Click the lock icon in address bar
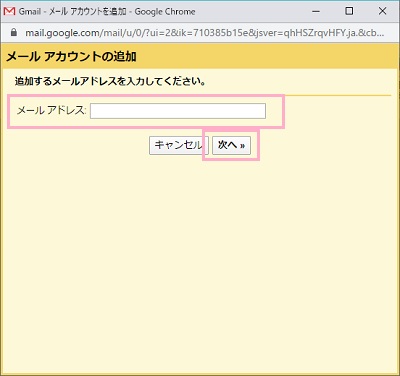Screen dimensions: 400x376 [13, 32]
